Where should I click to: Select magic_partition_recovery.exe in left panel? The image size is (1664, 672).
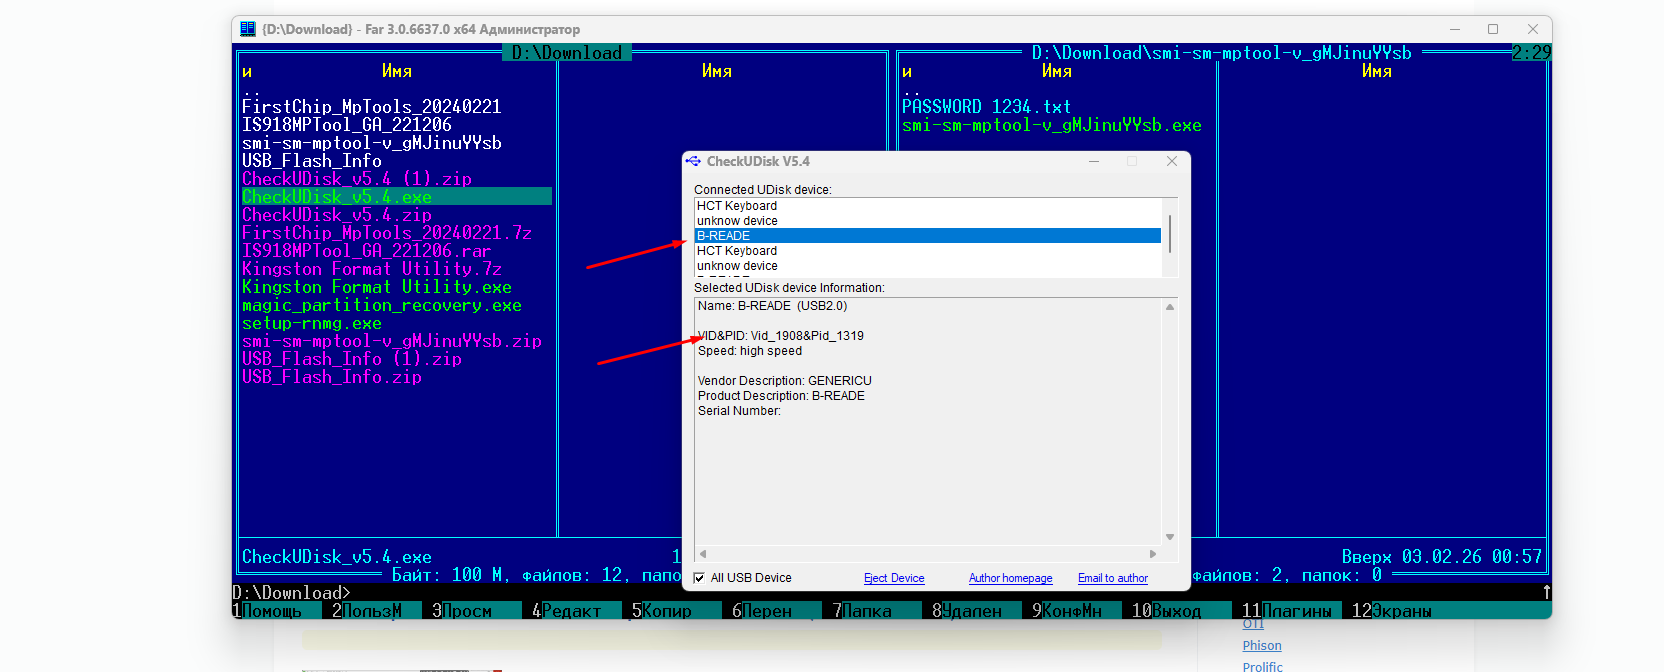point(381,306)
